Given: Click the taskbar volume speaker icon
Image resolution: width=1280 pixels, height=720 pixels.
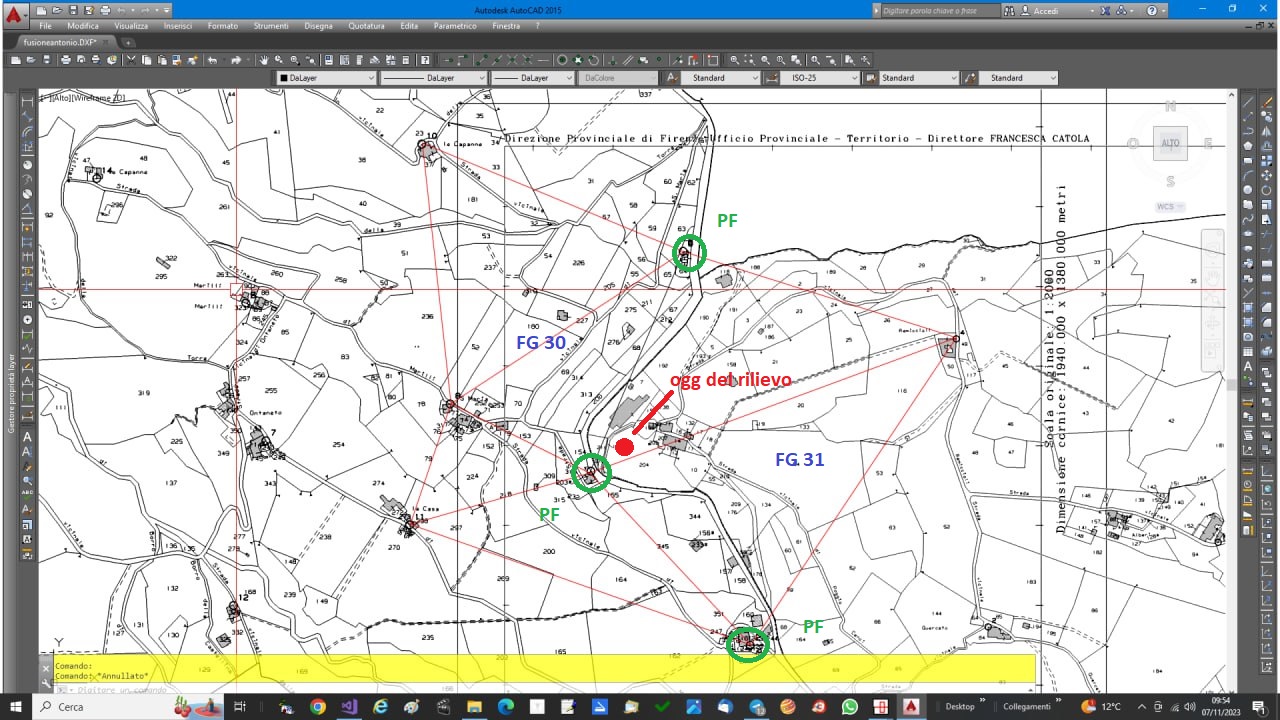Looking at the screenshot, I should [1190, 707].
